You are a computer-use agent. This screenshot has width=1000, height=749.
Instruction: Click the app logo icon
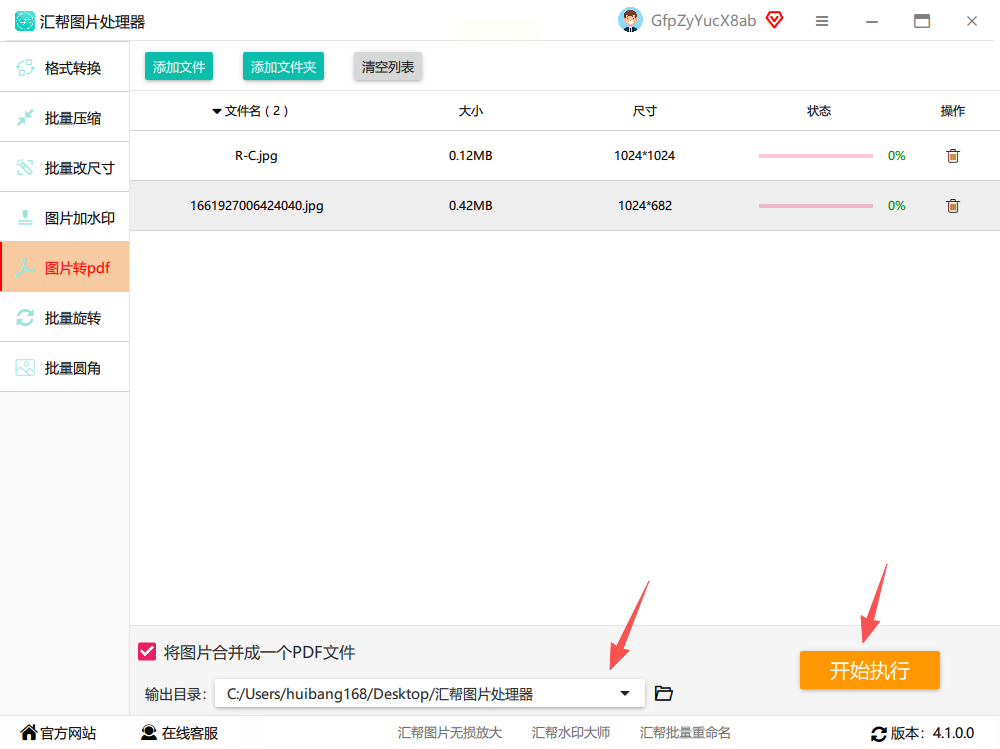pos(25,21)
